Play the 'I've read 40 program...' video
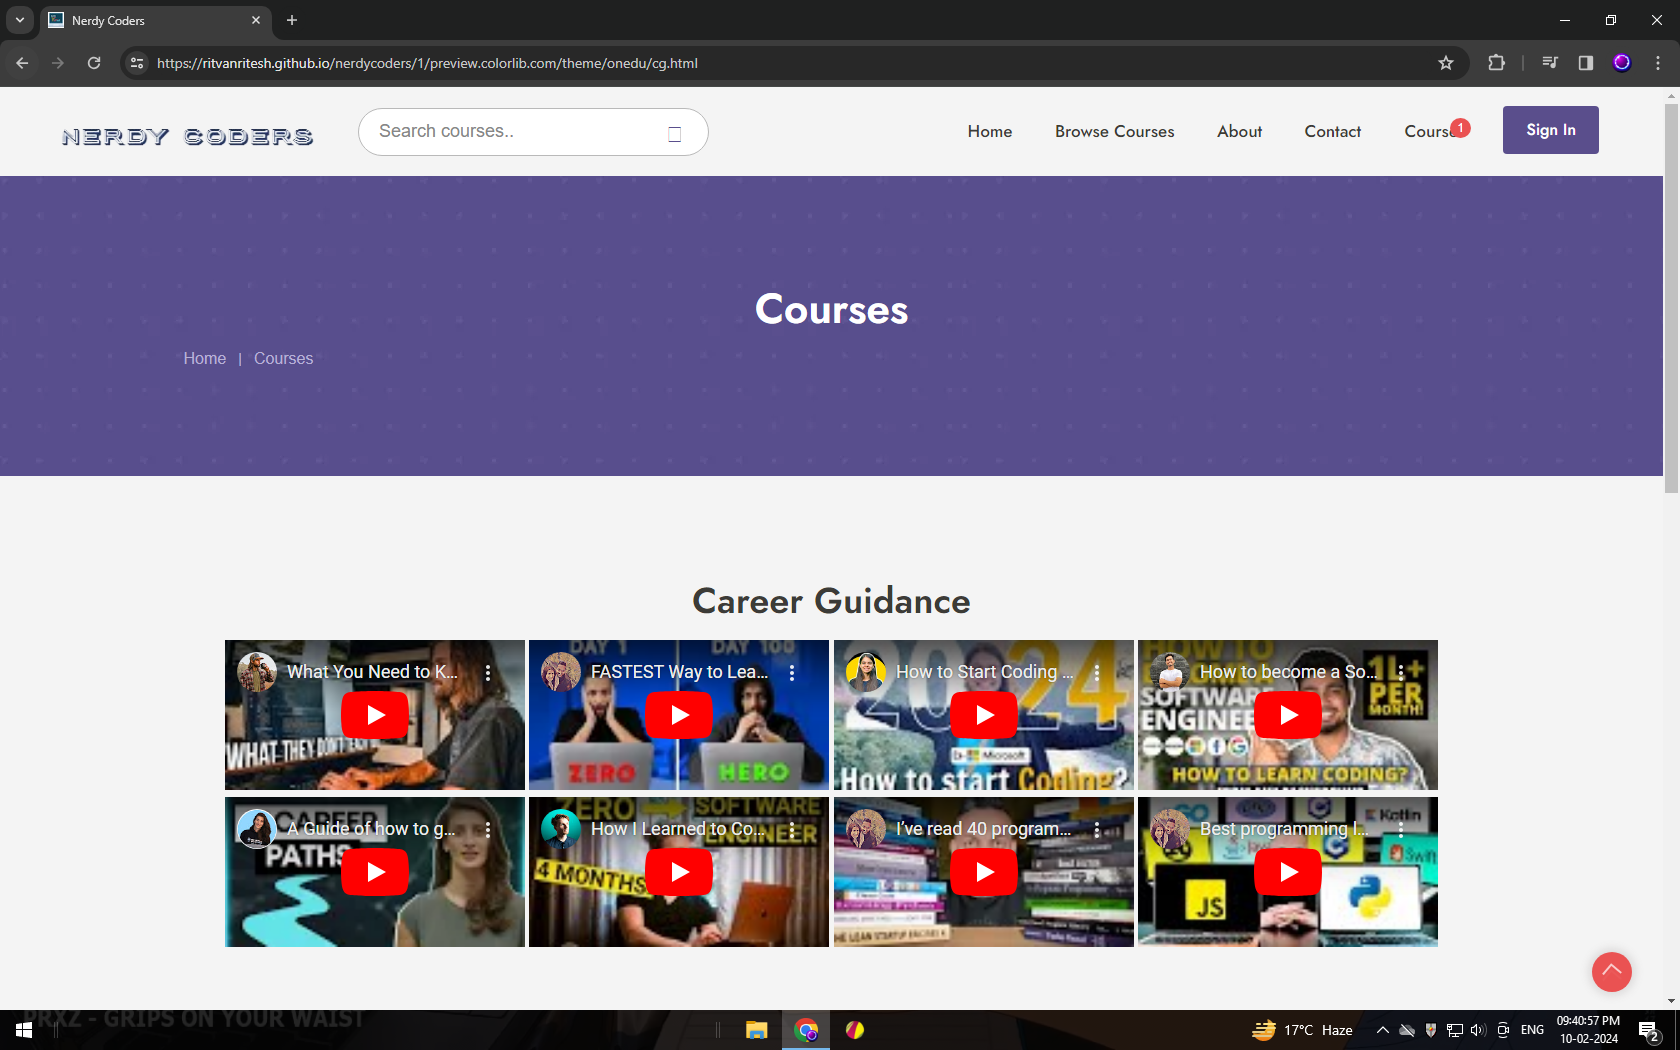The image size is (1680, 1050). coord(984,872)
